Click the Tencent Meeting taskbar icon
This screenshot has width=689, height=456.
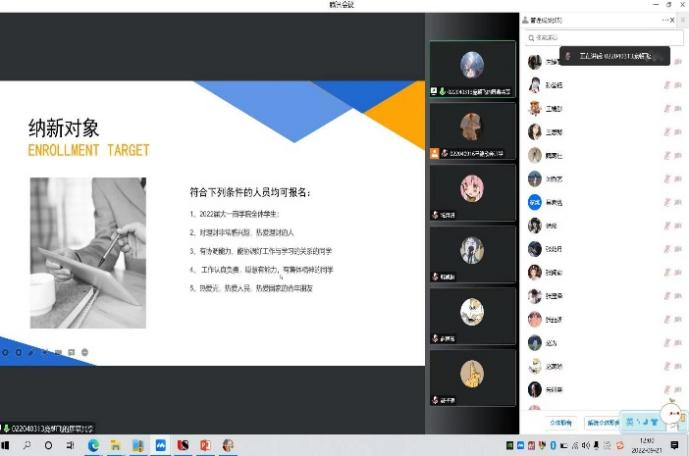pos(160,445)
